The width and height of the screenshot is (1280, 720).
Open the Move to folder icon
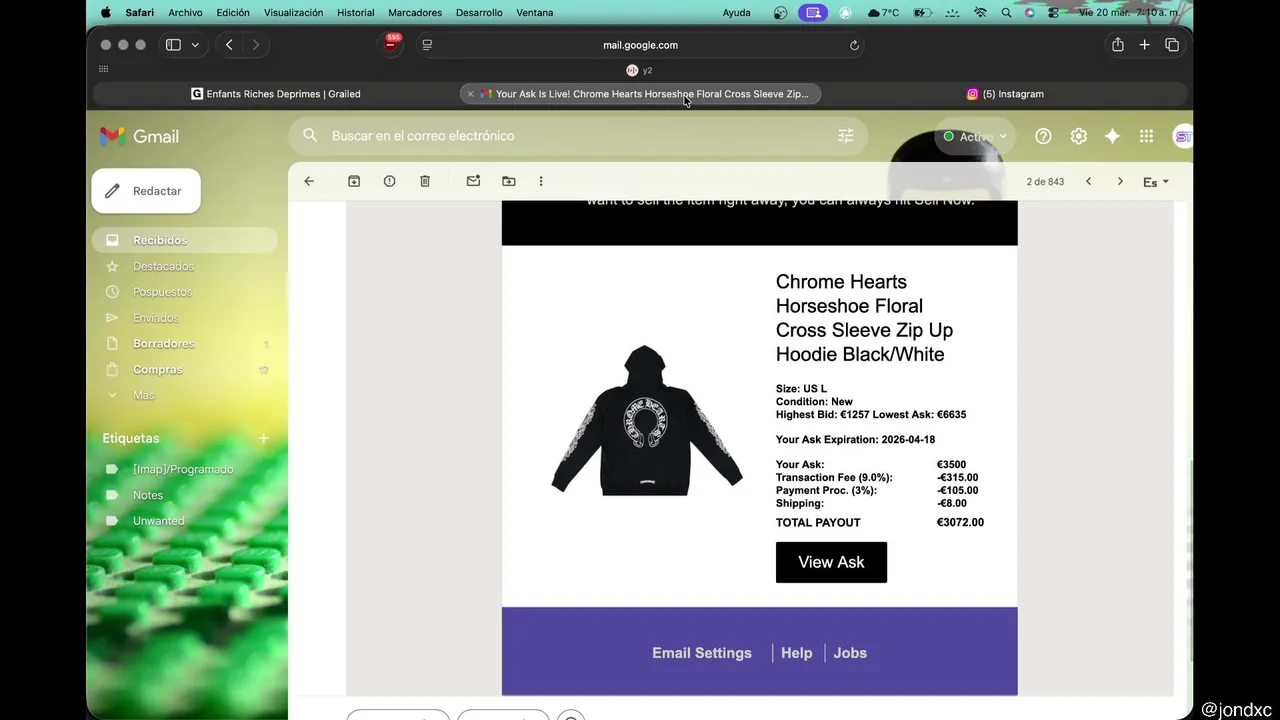pyautogui.click(x=509, y=181)
